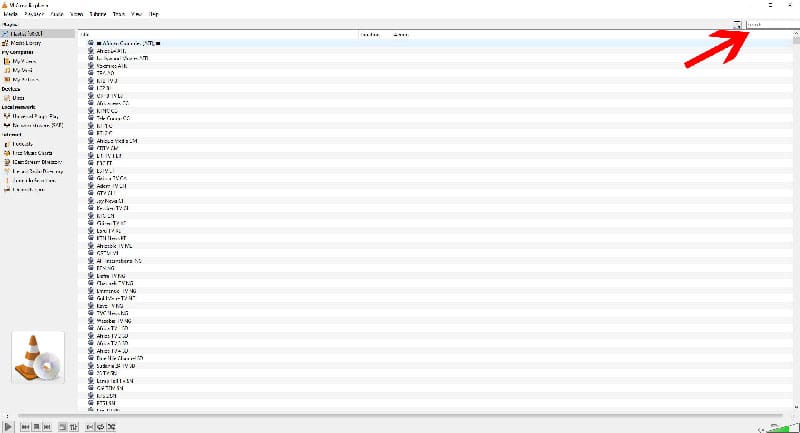
Task: Open My Pictures in sidebar
Action: 38,80
